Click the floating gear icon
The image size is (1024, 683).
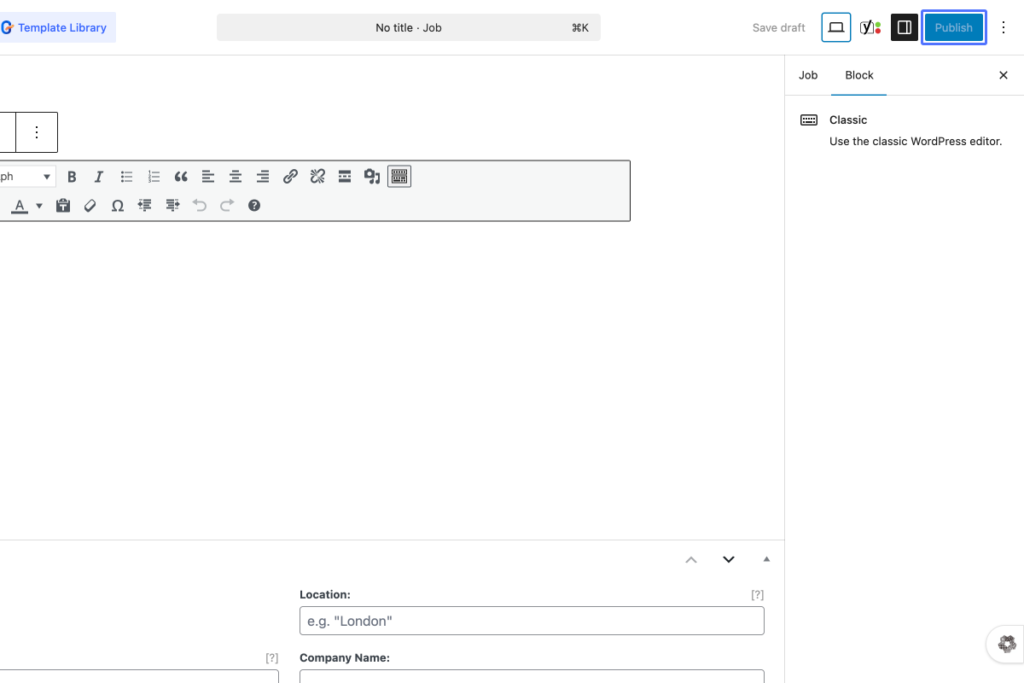click(1006, 644)
